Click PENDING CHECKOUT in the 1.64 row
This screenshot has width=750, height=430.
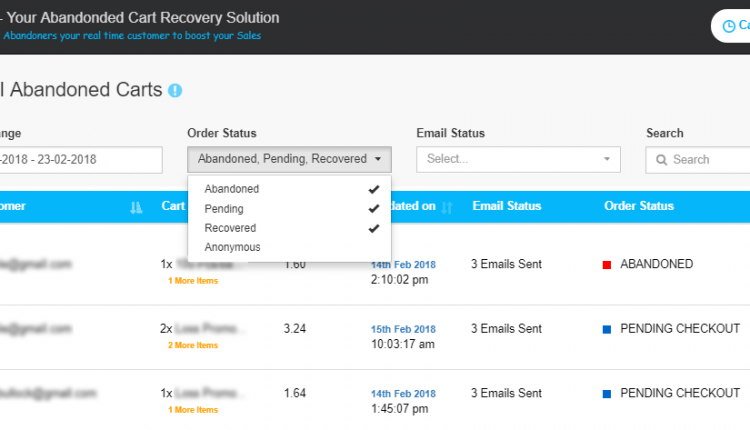coord(680,393)
